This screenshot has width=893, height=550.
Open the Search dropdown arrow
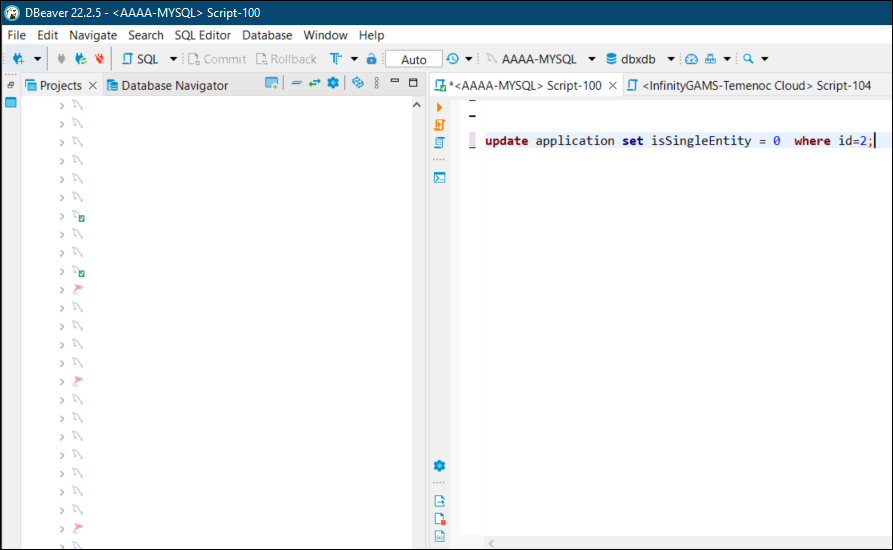click(x=765, y=59)
